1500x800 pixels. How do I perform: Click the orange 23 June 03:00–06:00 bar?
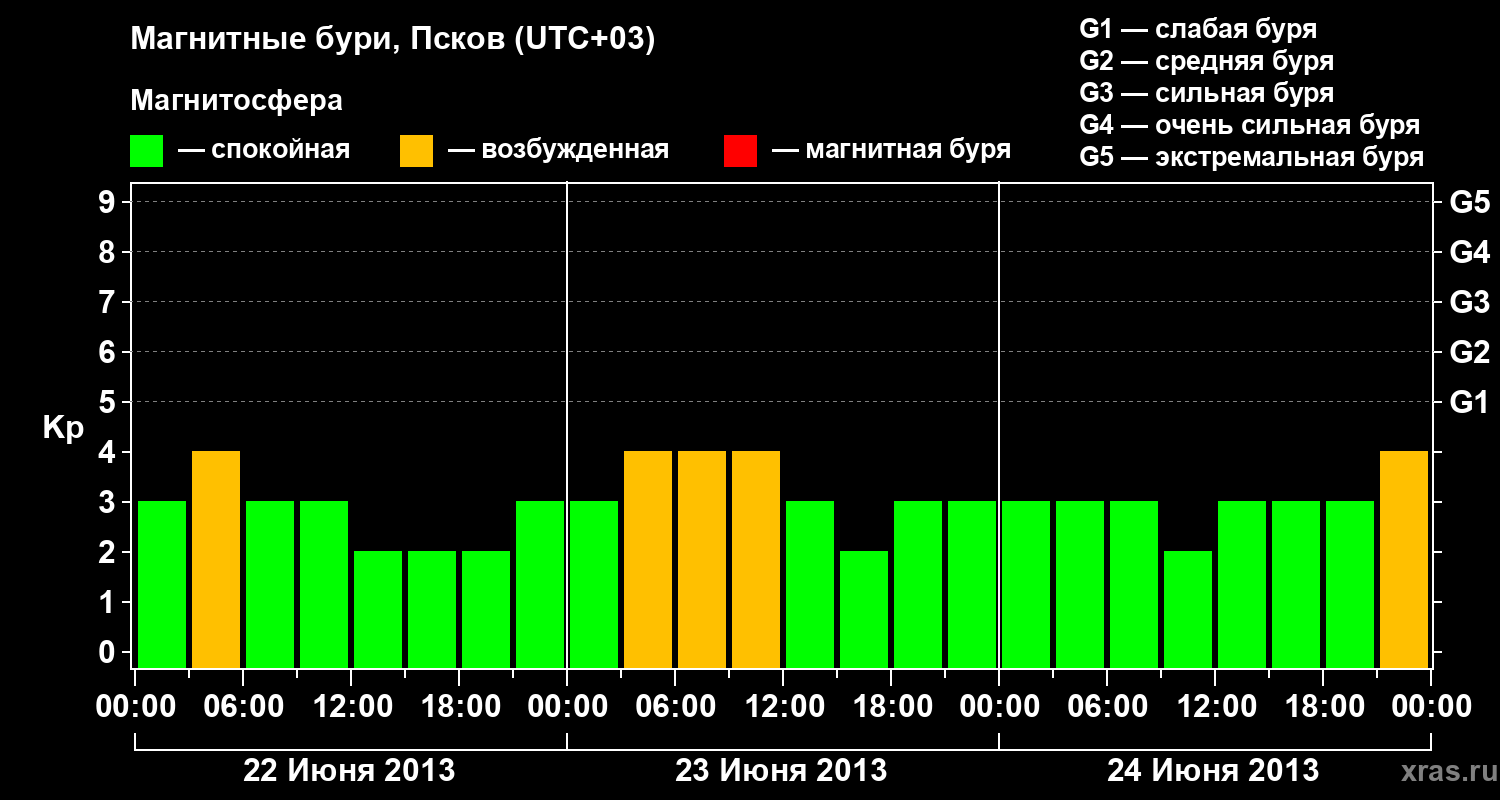click(648, 559)
